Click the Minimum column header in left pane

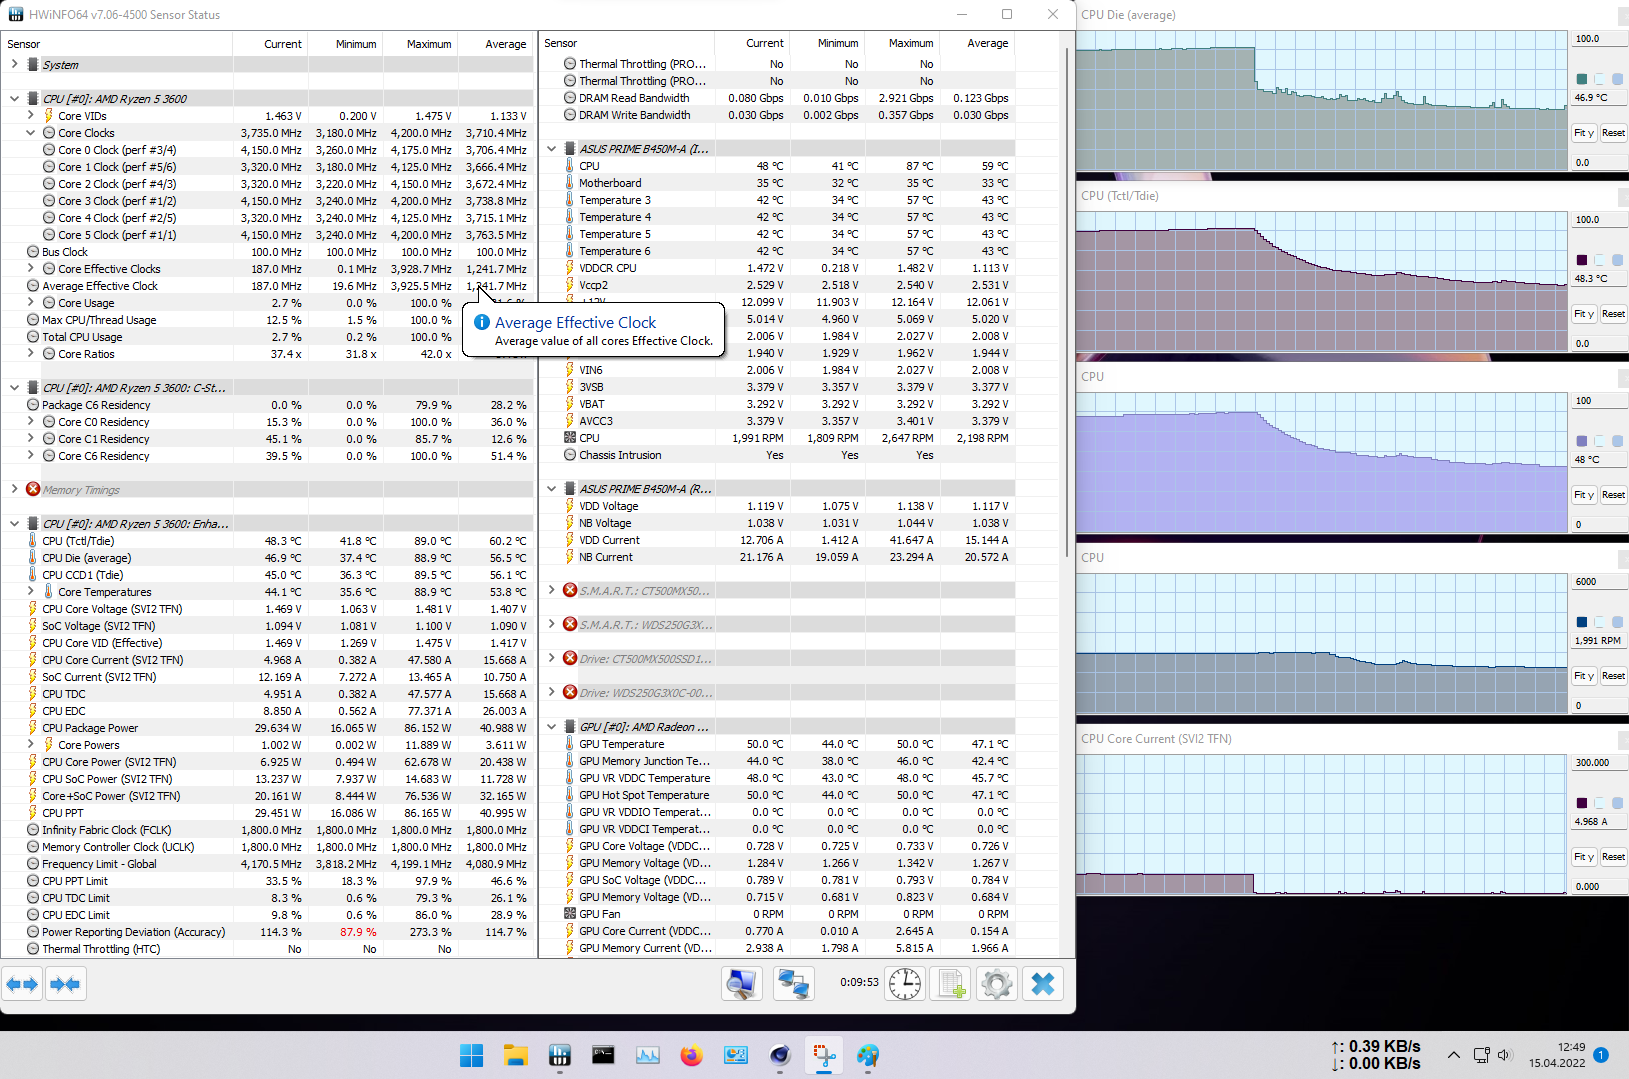(346, 44)
